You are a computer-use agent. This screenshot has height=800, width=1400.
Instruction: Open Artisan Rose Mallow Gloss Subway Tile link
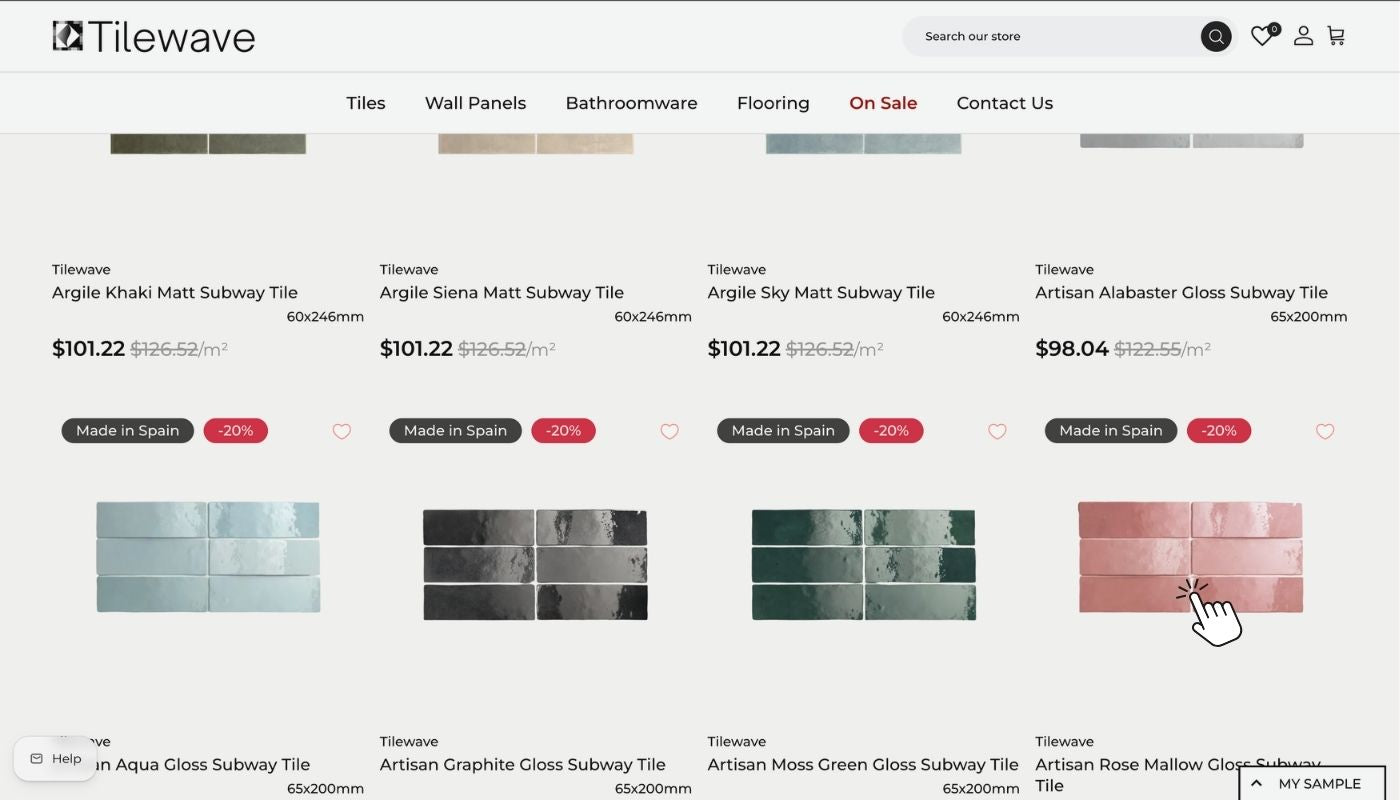click(1178, 775)
